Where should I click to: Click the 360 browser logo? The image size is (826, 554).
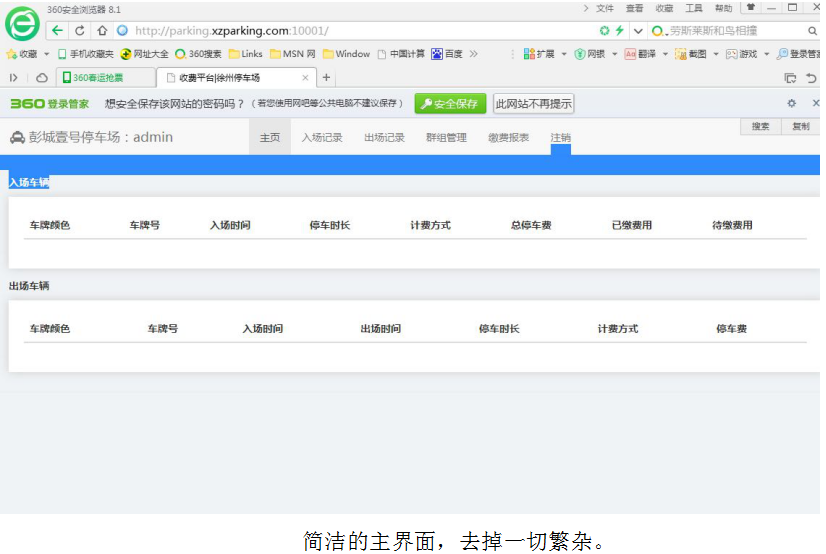22,23
